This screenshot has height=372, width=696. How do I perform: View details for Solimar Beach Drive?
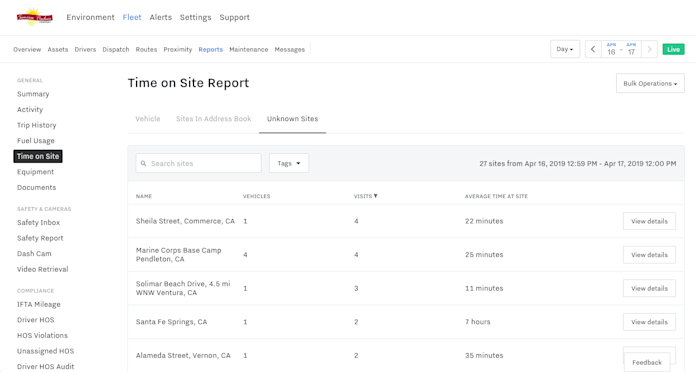pyautogui.click(x=649, y=288)
